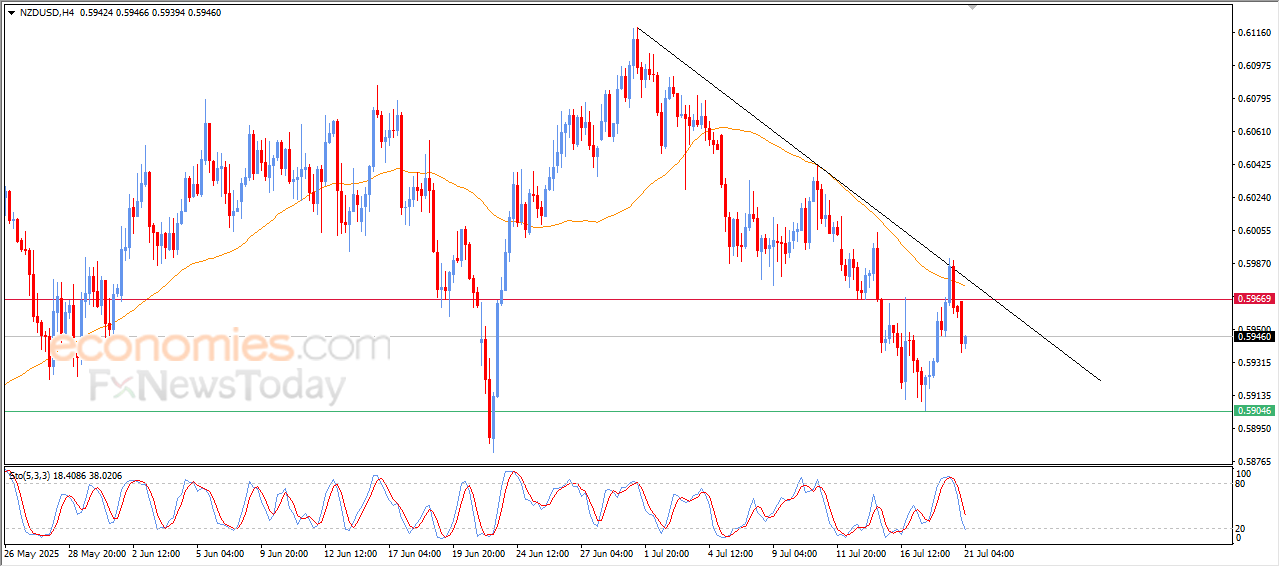1280x567 pixels.
Task: Click the 0.59315 price axis value
Action: point(1253,363)
